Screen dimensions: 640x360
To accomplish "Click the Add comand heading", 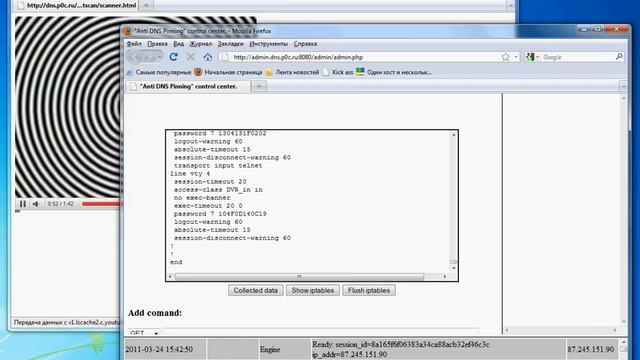I will click(x=155, y=313).
